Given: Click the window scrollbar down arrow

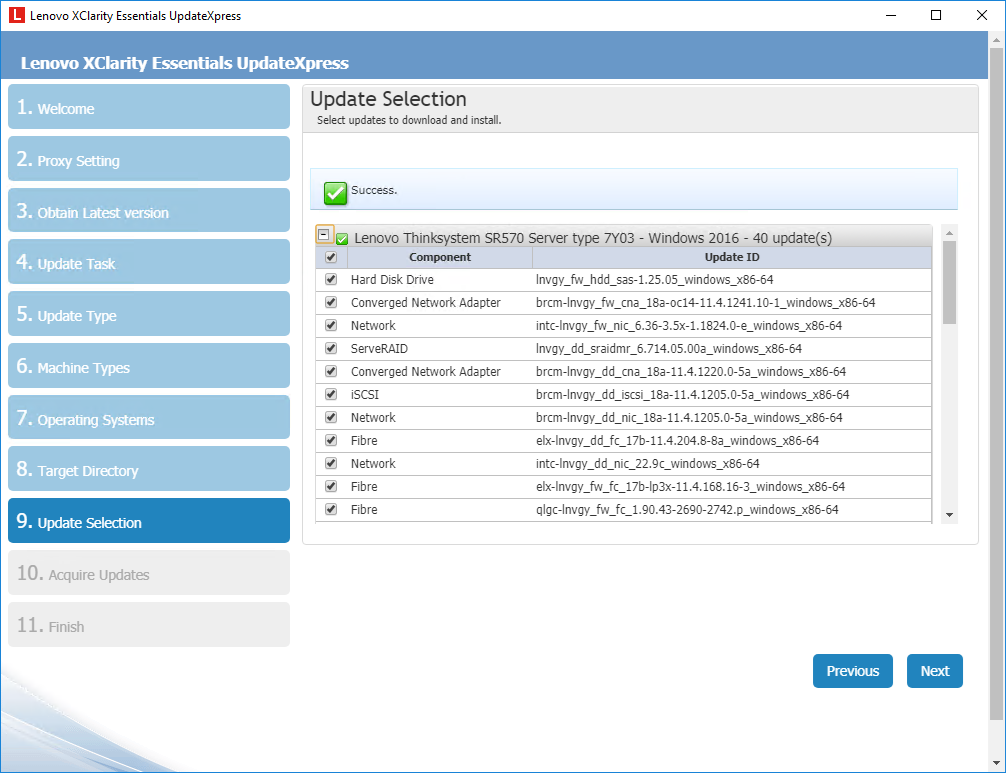Looking at the screenshot, I should click(x=996, y=763).
